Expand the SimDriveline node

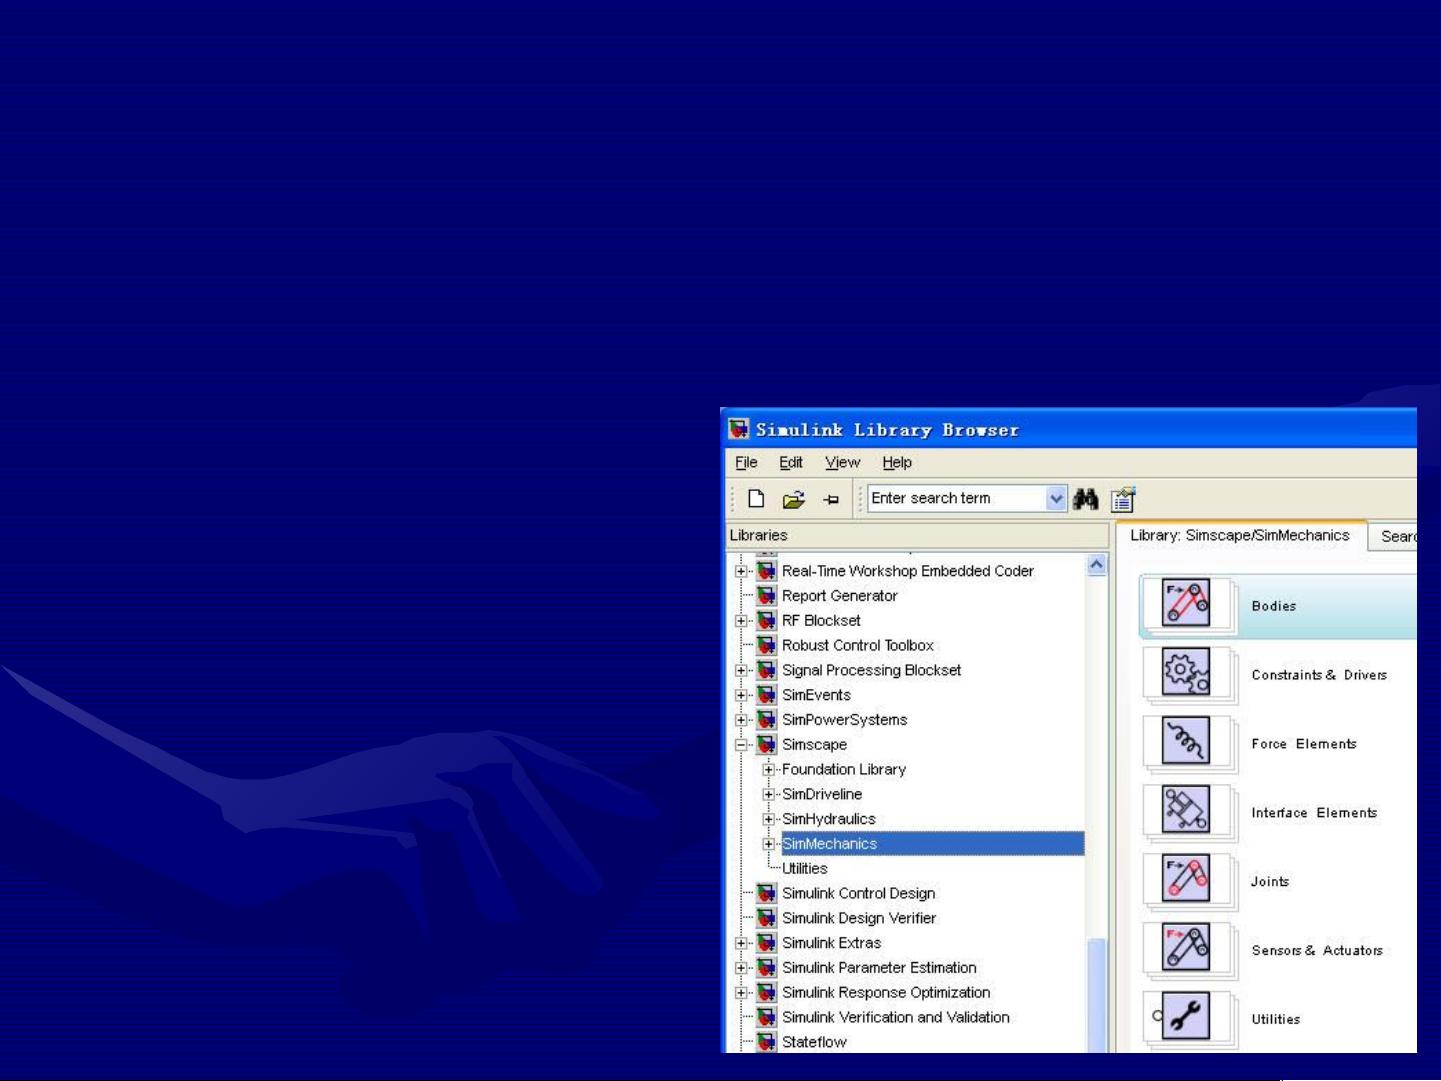pos(768,794)
